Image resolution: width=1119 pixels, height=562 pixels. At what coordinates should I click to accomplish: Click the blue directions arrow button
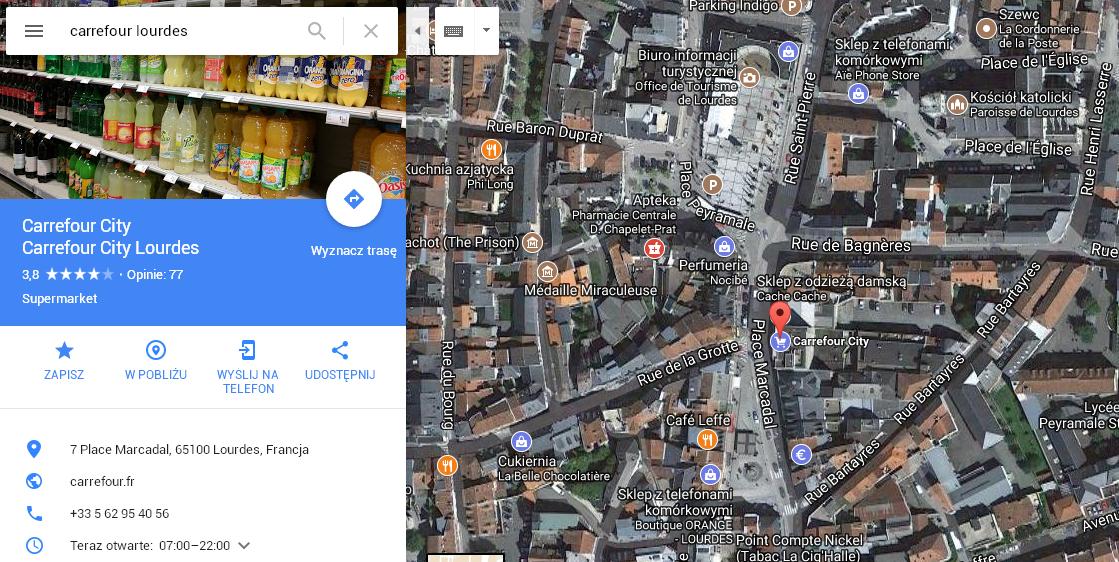point(354,199)
